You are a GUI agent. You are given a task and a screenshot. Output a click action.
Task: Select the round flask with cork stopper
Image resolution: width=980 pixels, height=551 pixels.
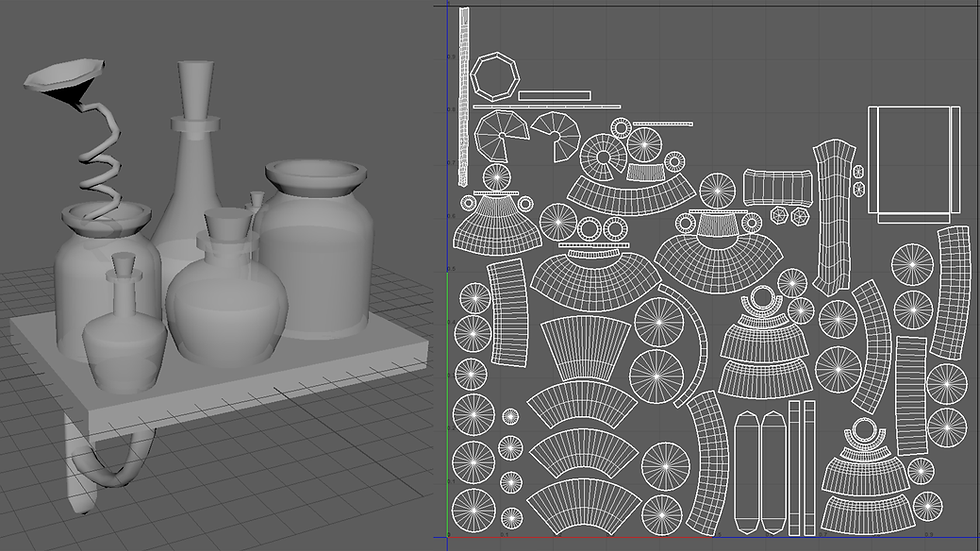[226, 294]
